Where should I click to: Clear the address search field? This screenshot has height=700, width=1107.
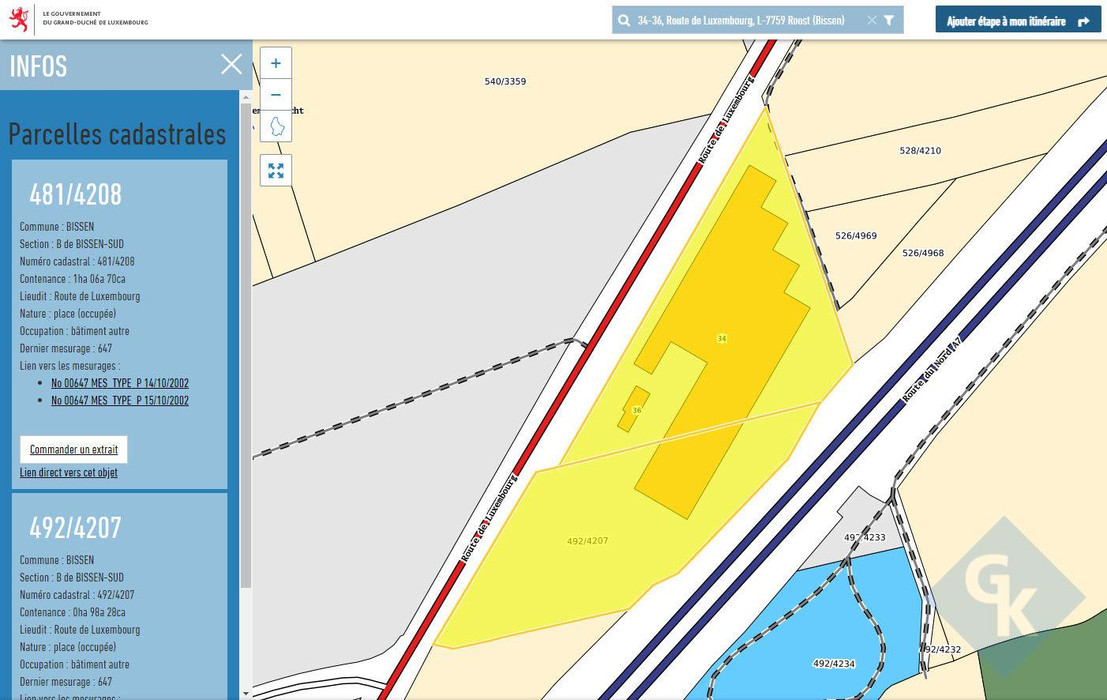pyautogui.click(x=871, y=20)
